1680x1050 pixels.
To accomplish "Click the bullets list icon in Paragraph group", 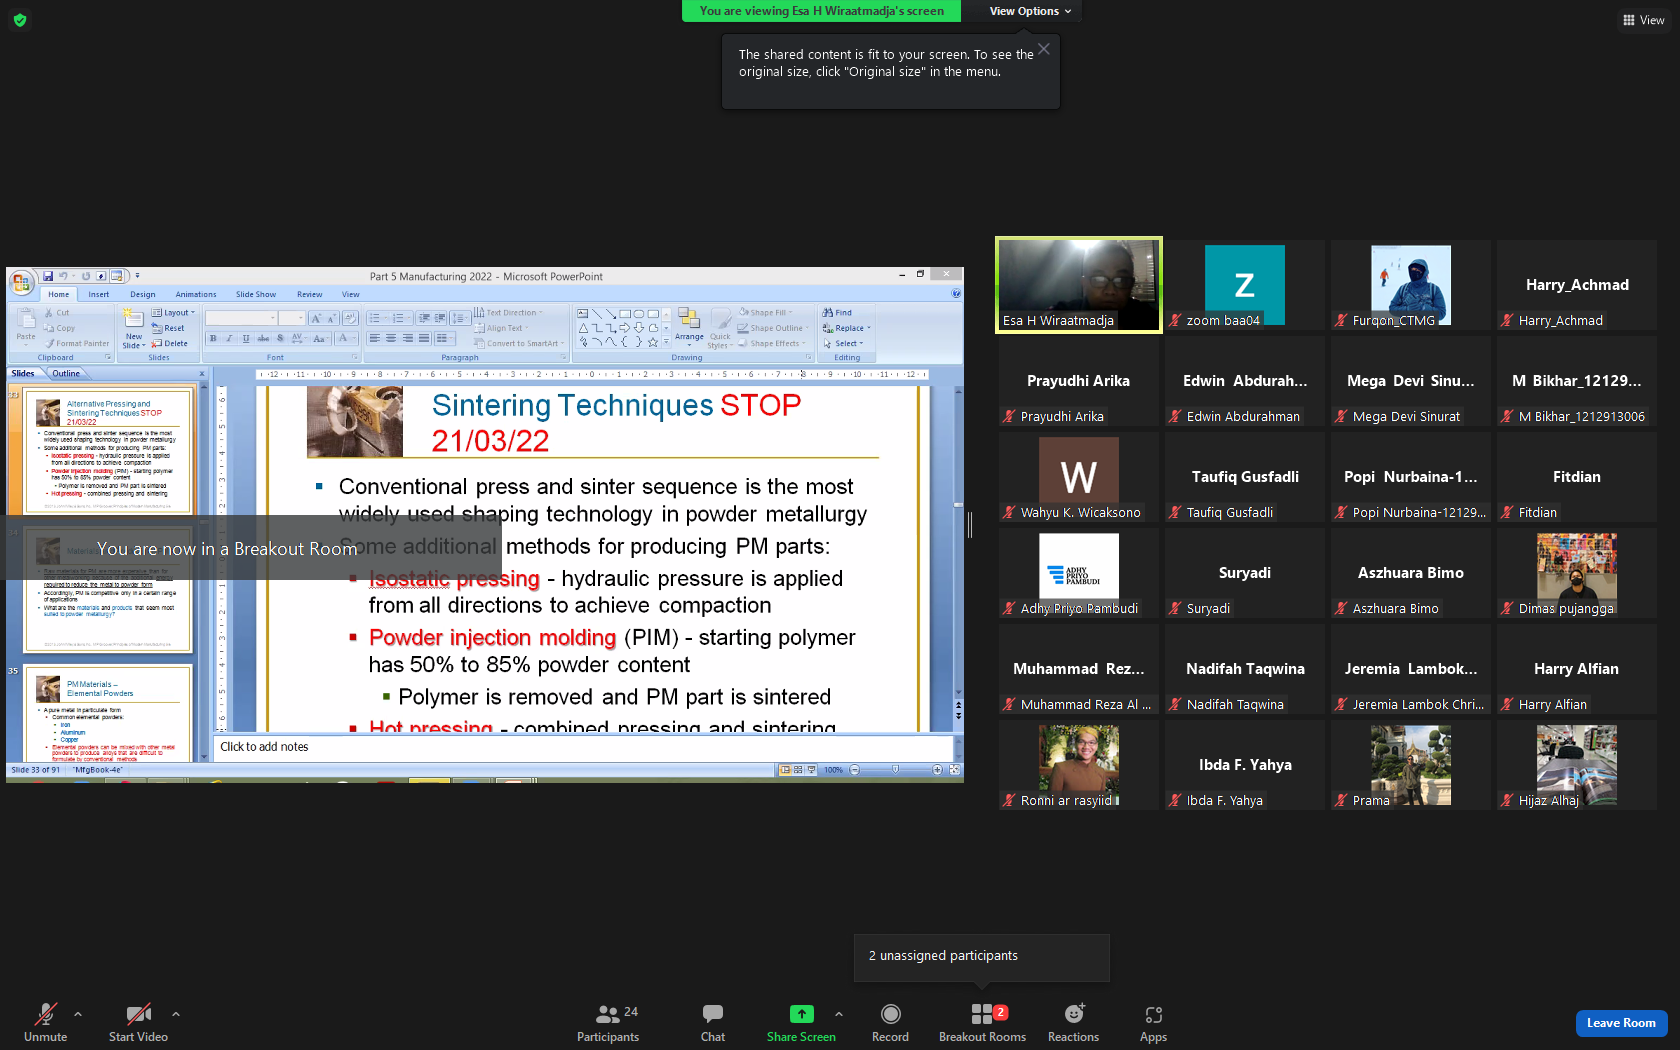I will tap(375, 318).
